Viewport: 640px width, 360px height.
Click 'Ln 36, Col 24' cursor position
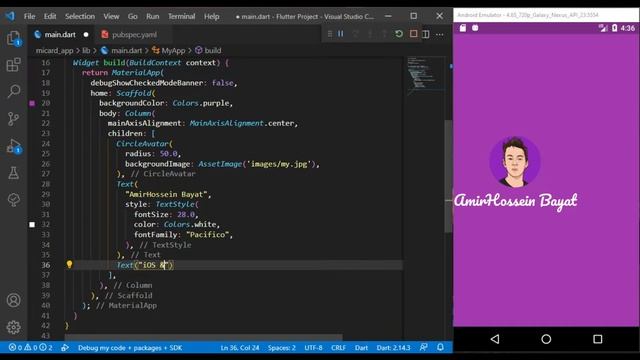(240, 348)
